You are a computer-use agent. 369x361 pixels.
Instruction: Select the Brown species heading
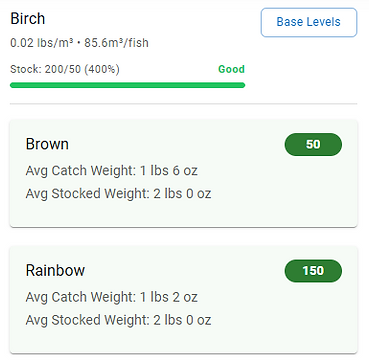pyautogui.click(x=47, y=144)
